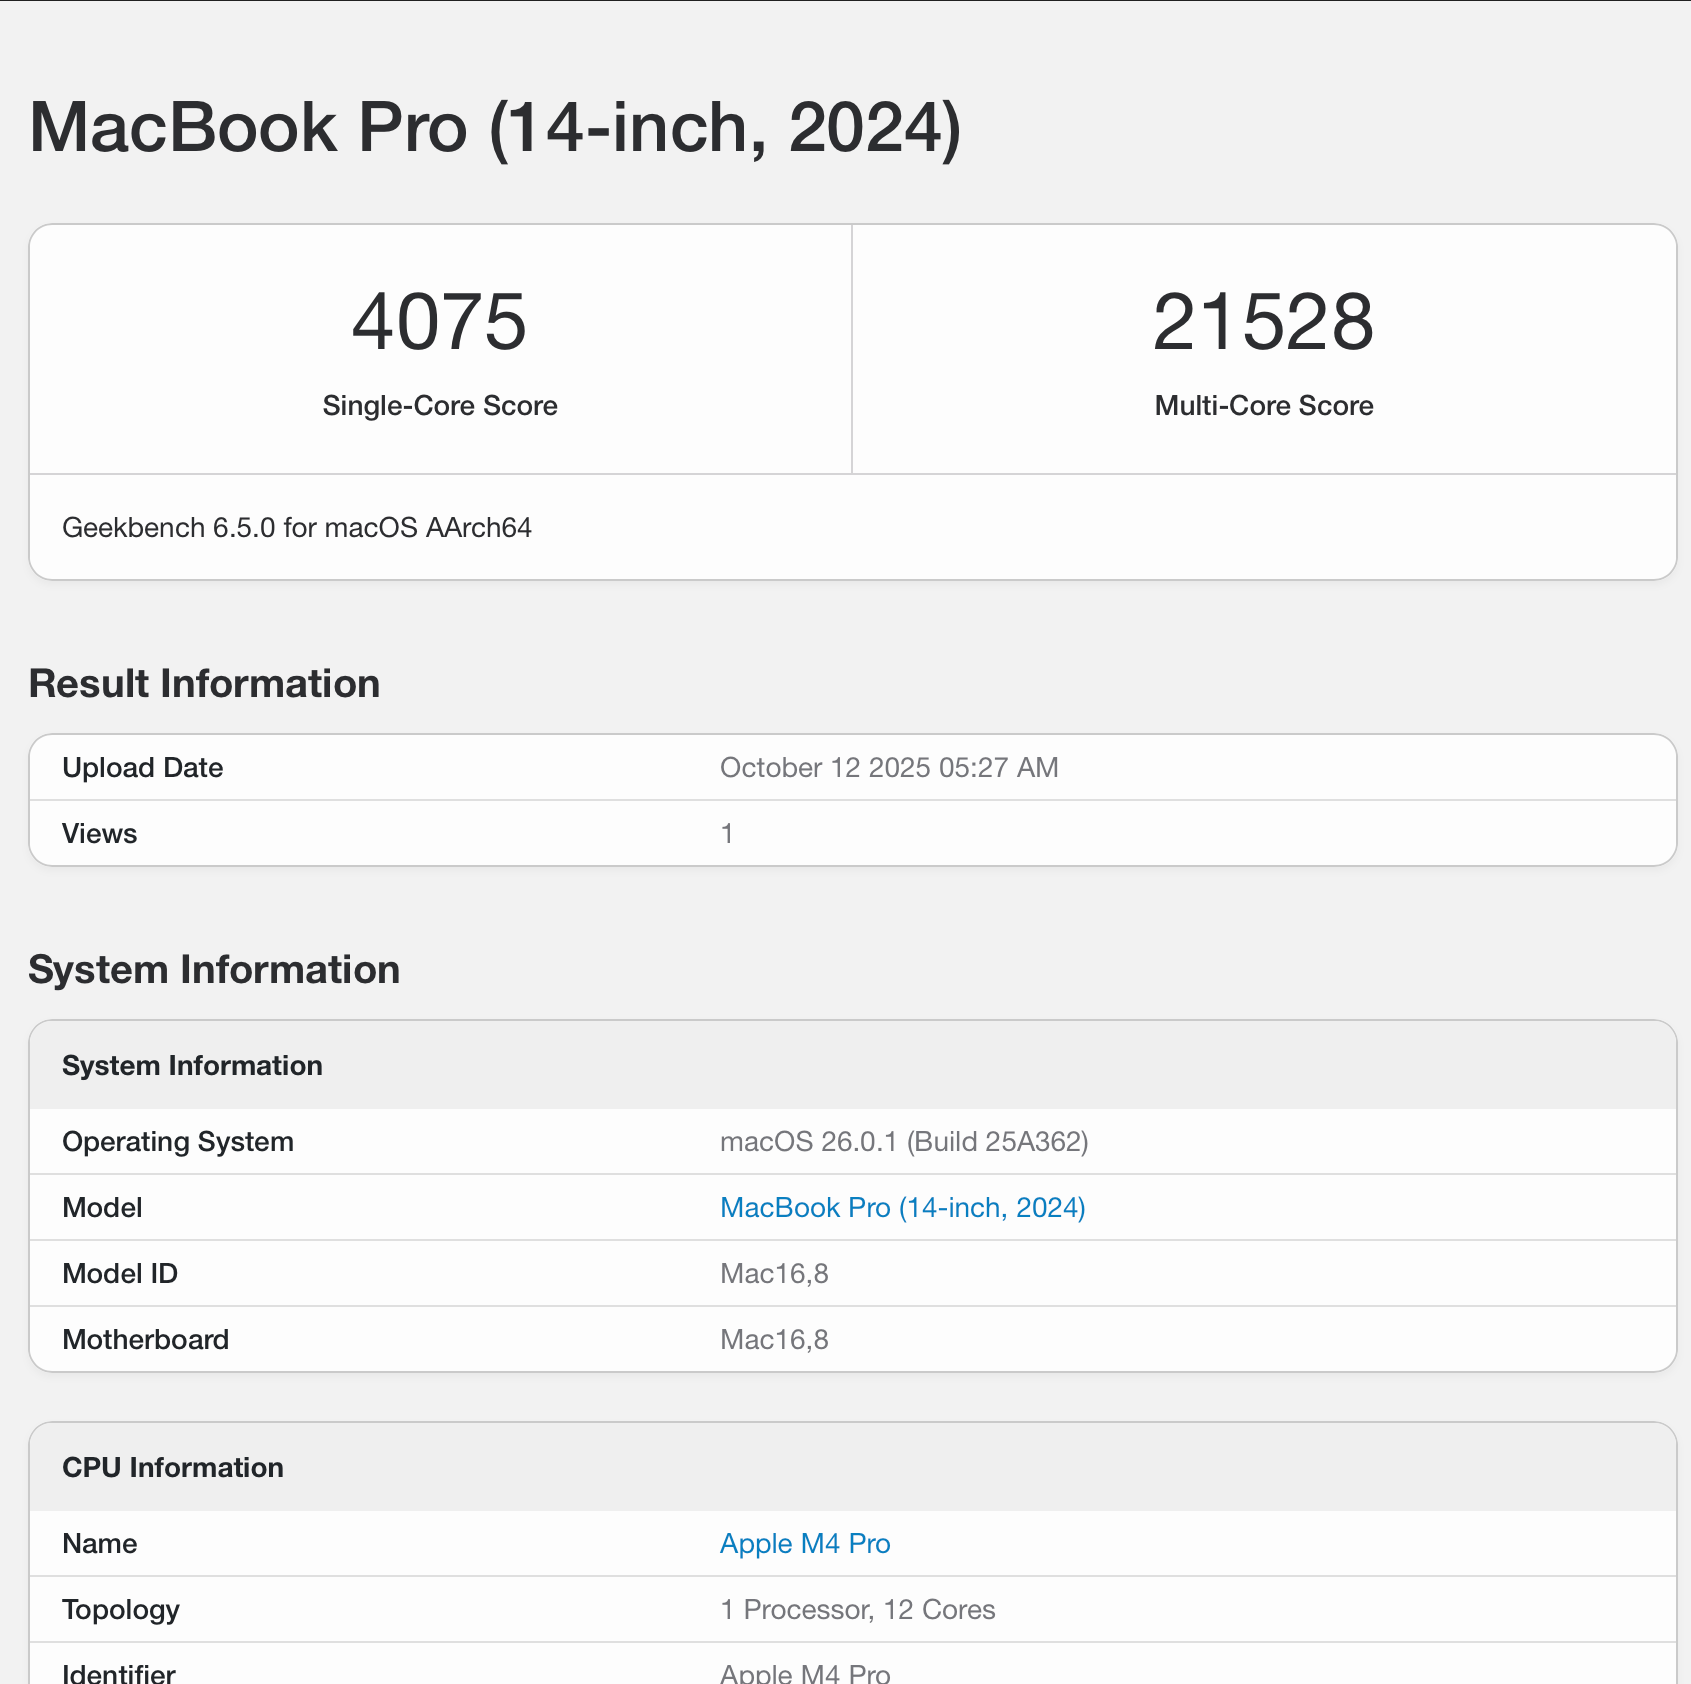Screen dimensions: 1691x1684
Task: Click the 21528 multi-core score number
Action: click(1263, 322)
